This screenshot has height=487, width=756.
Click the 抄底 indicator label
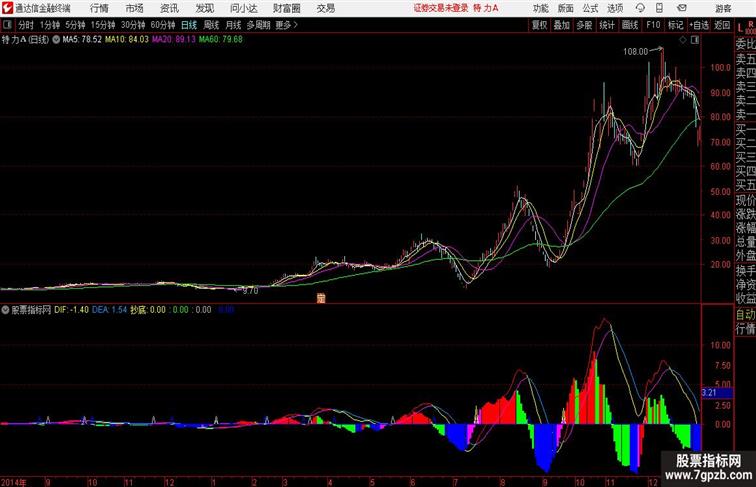[x=138, y=310]
